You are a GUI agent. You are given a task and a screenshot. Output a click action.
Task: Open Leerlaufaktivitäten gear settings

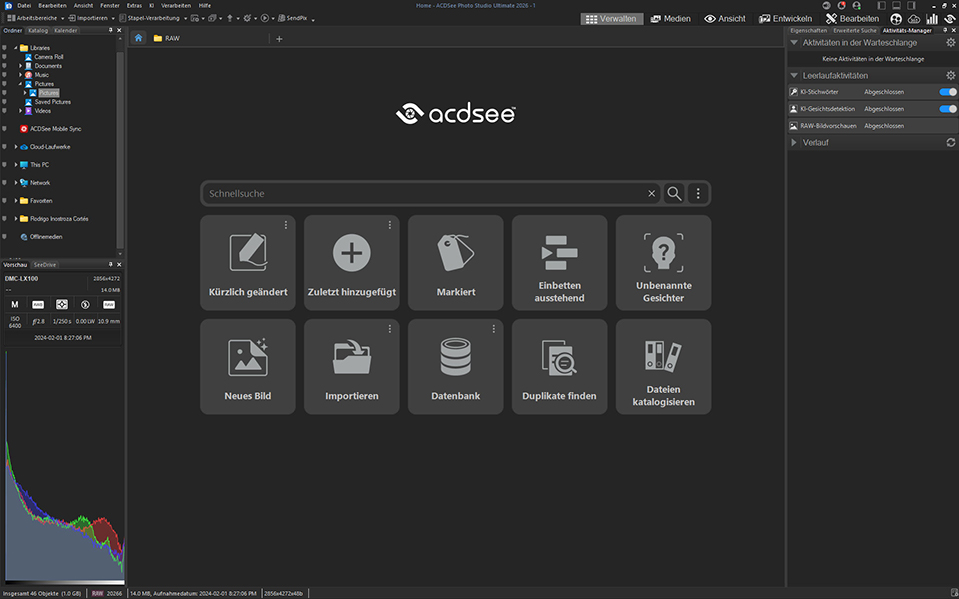pos(951,76)
